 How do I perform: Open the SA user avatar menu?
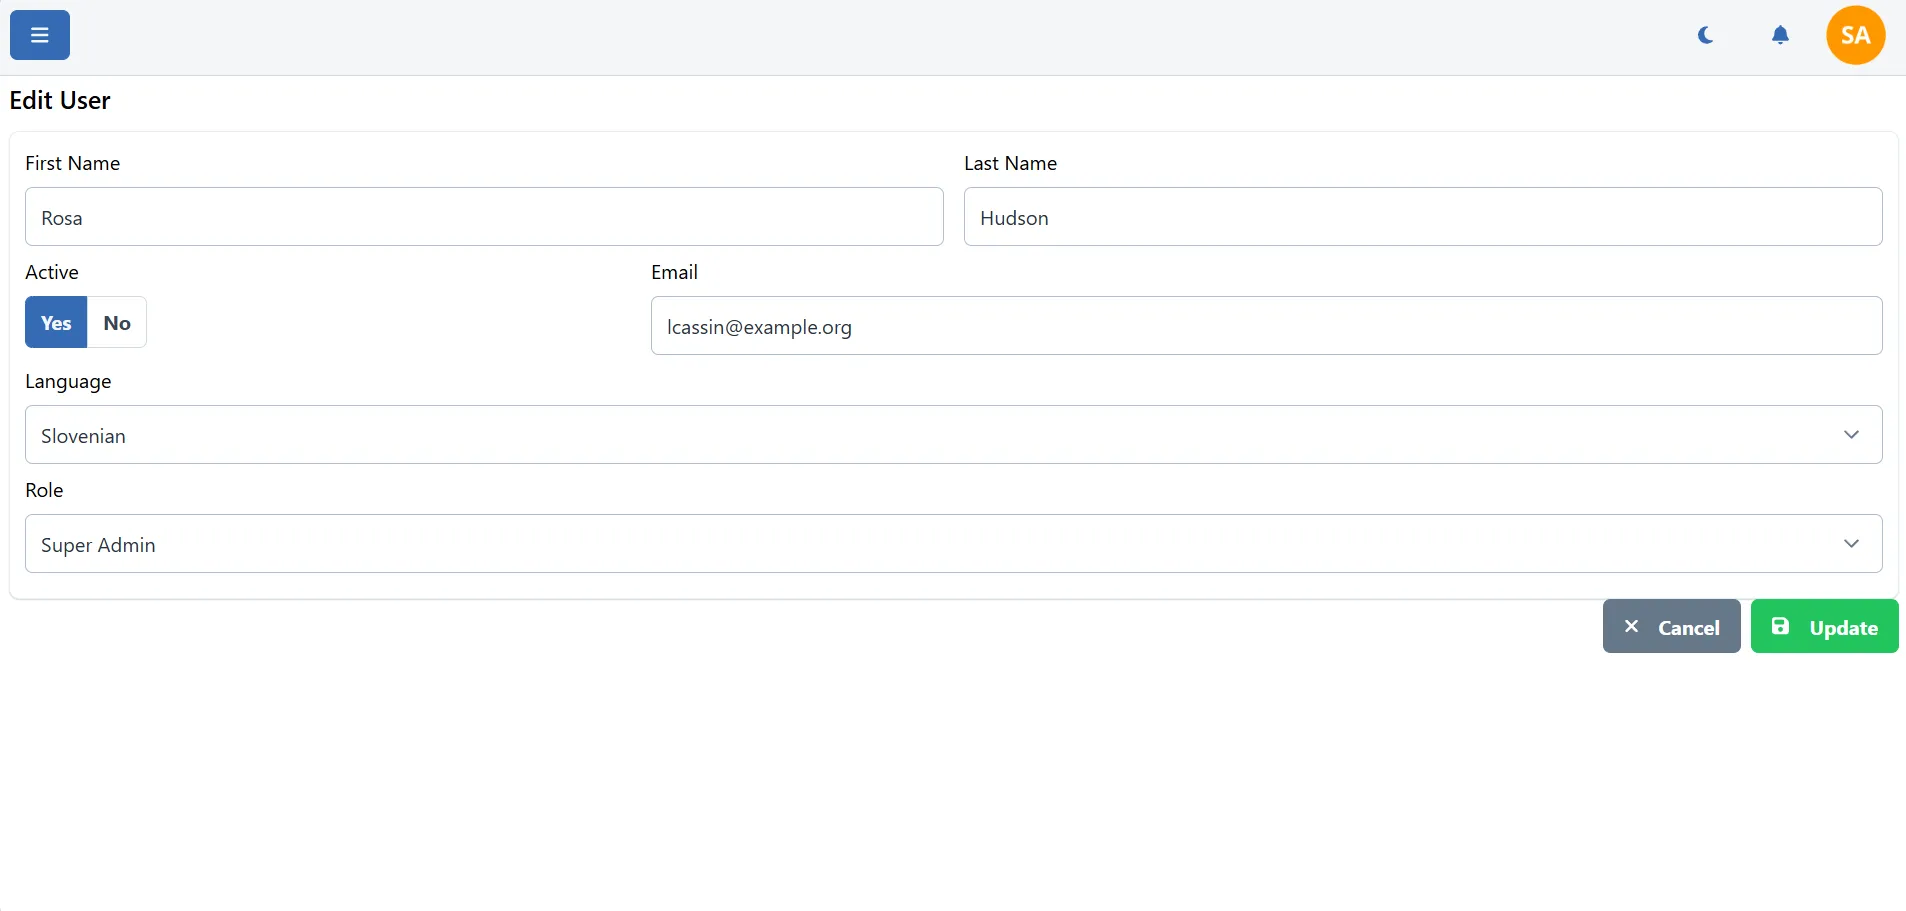(1855, 35)
